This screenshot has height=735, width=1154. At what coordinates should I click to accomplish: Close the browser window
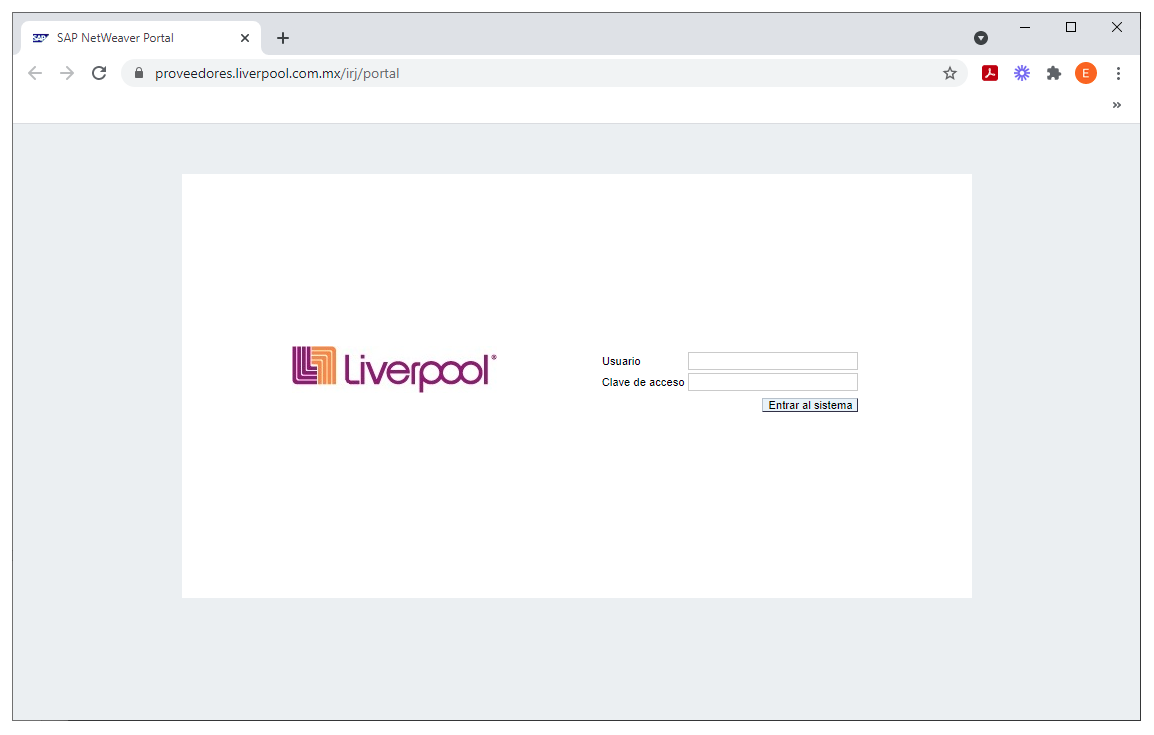[1116, 27]
